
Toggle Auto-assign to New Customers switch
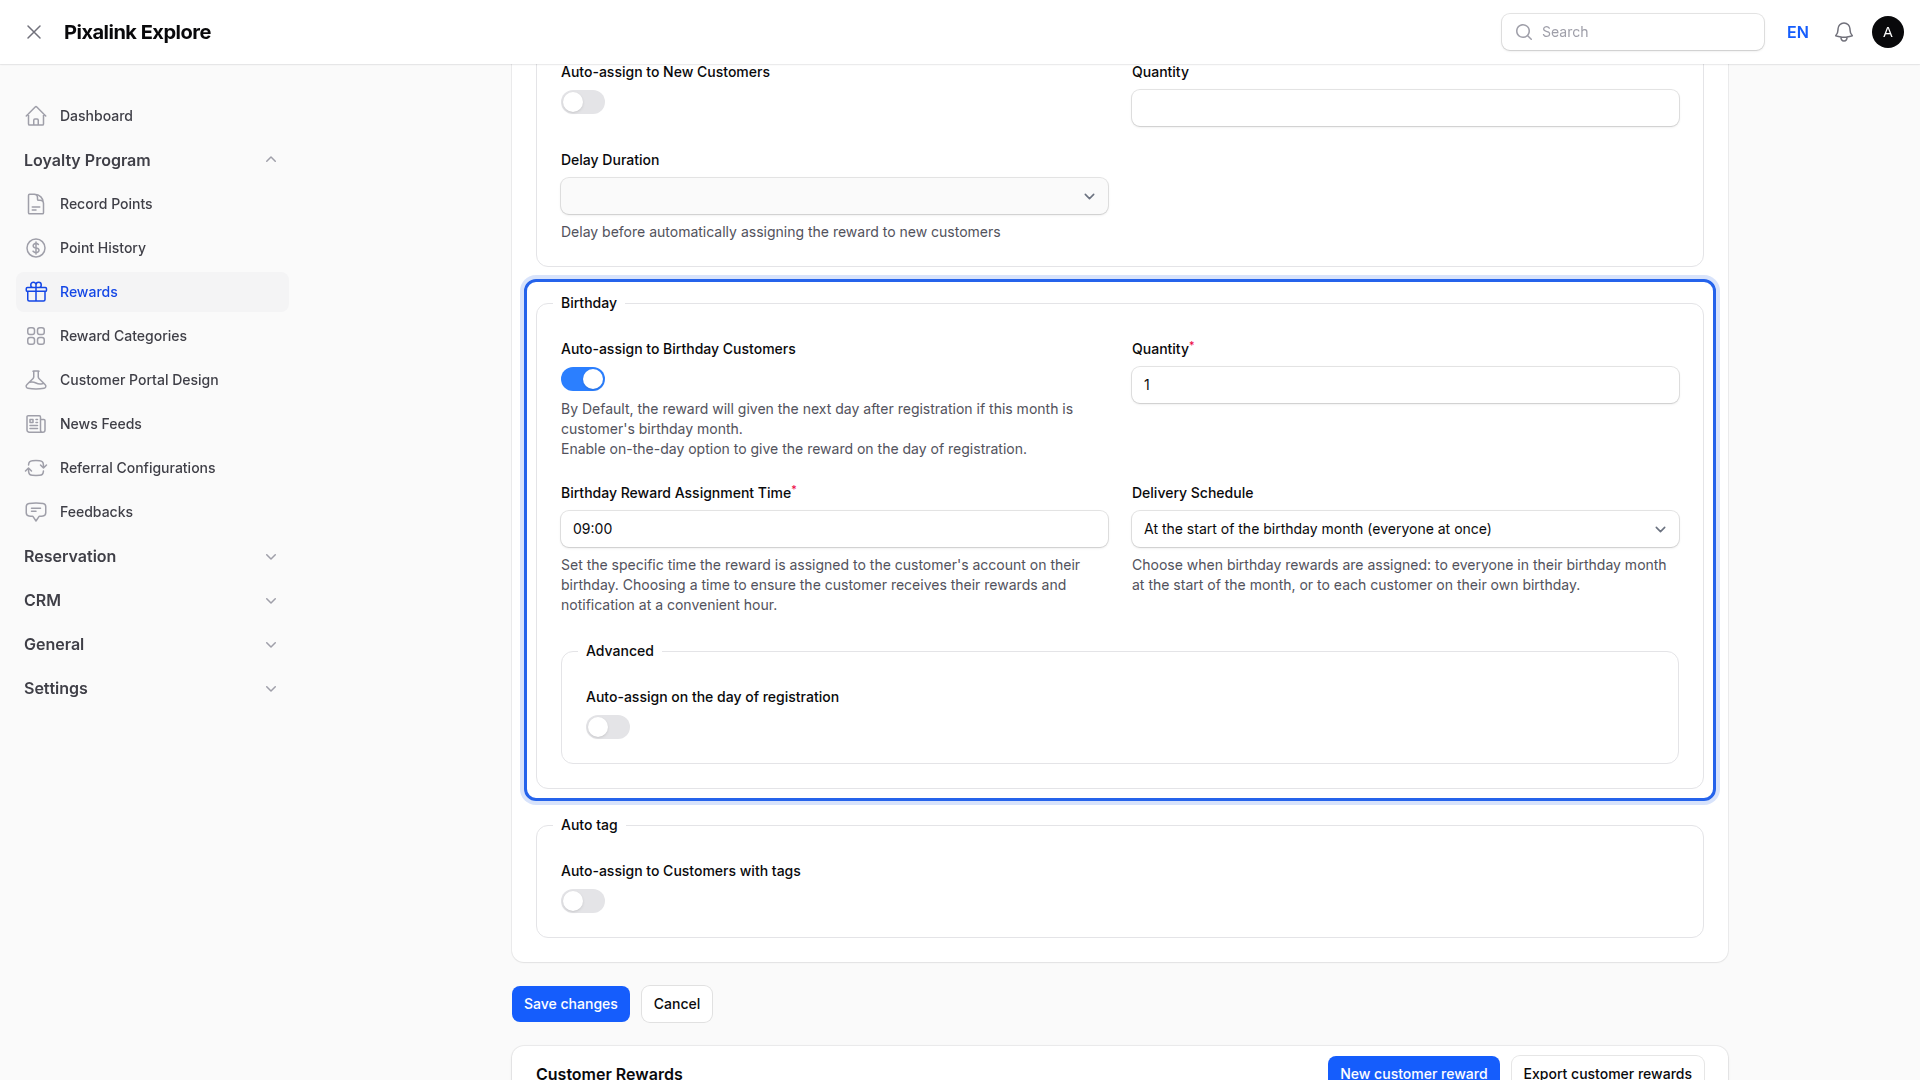click(583, 102)
